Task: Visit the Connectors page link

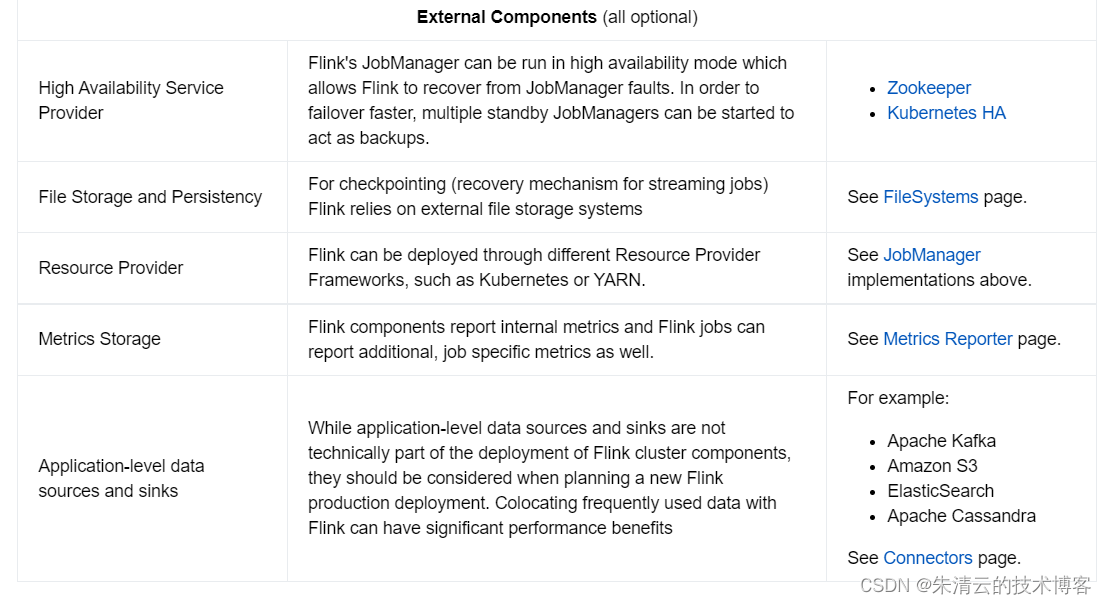Action: (x=927, y=558)
